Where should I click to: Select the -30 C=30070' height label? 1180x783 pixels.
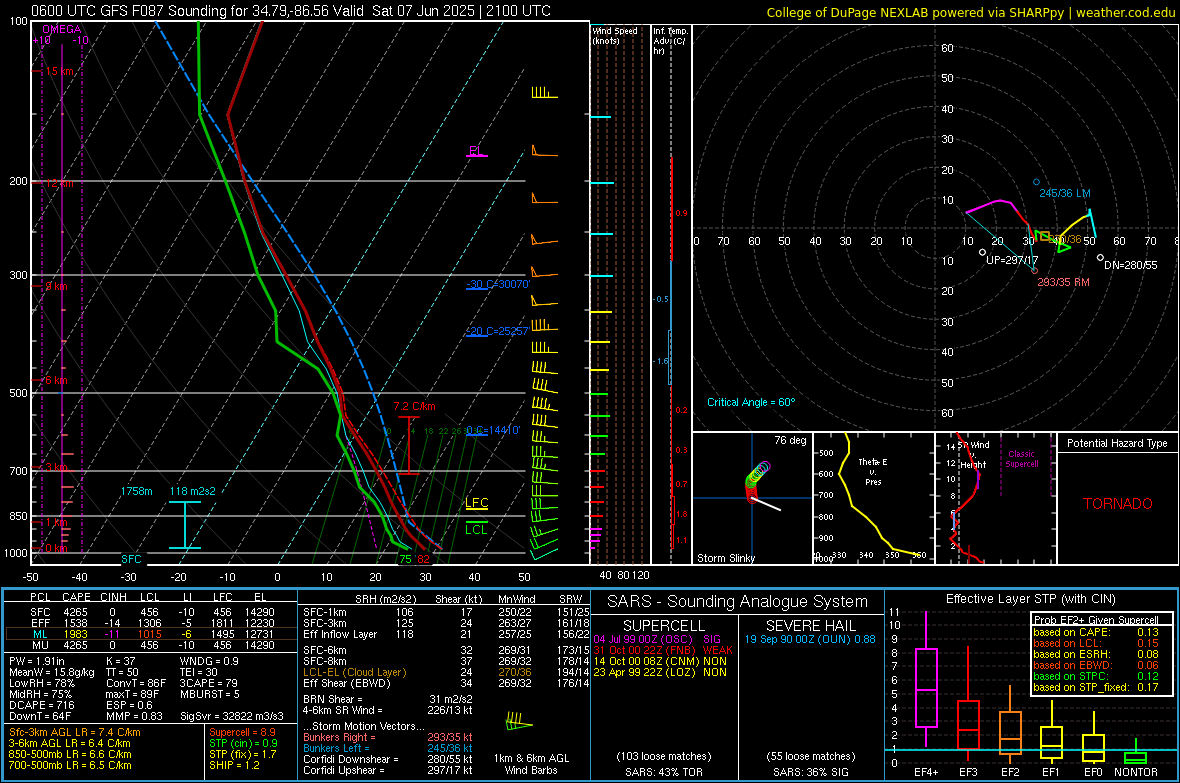(498, 284)
